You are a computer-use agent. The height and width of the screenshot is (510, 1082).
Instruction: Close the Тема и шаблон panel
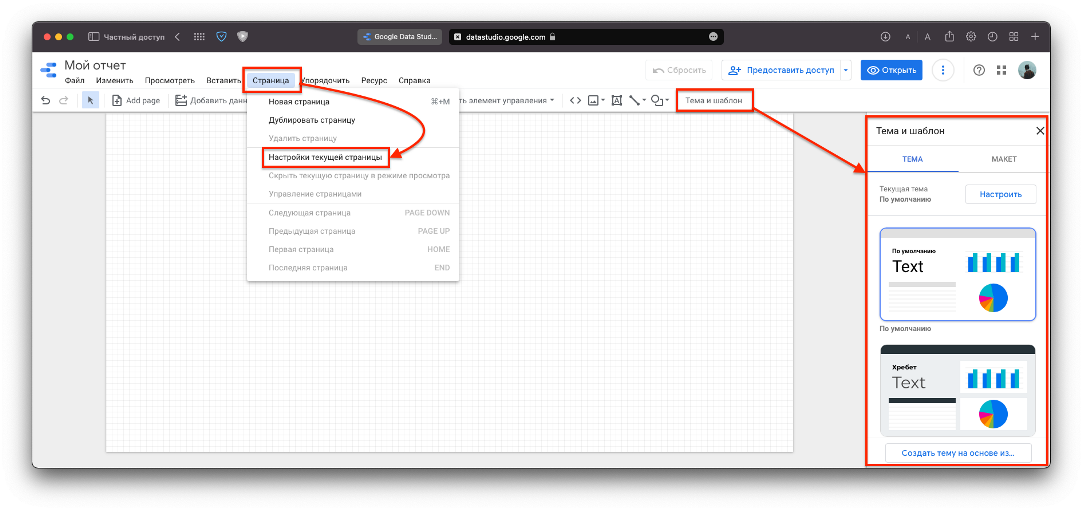(x=1040, y=131)
